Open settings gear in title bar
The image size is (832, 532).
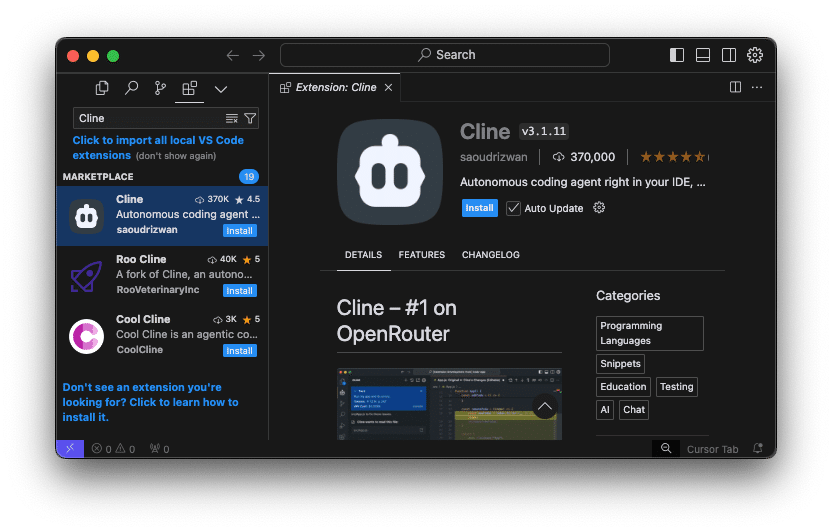(755, 55)
